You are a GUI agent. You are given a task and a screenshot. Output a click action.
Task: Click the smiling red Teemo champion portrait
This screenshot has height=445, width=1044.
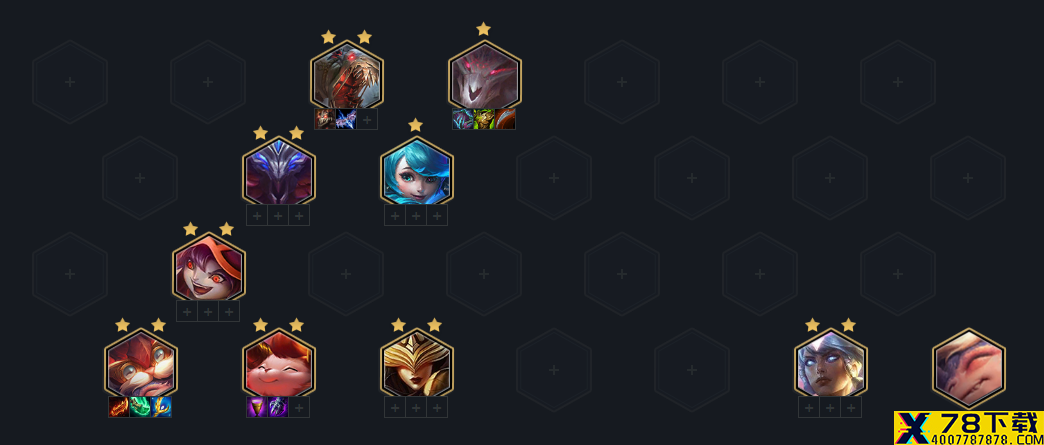click(279, 362)
